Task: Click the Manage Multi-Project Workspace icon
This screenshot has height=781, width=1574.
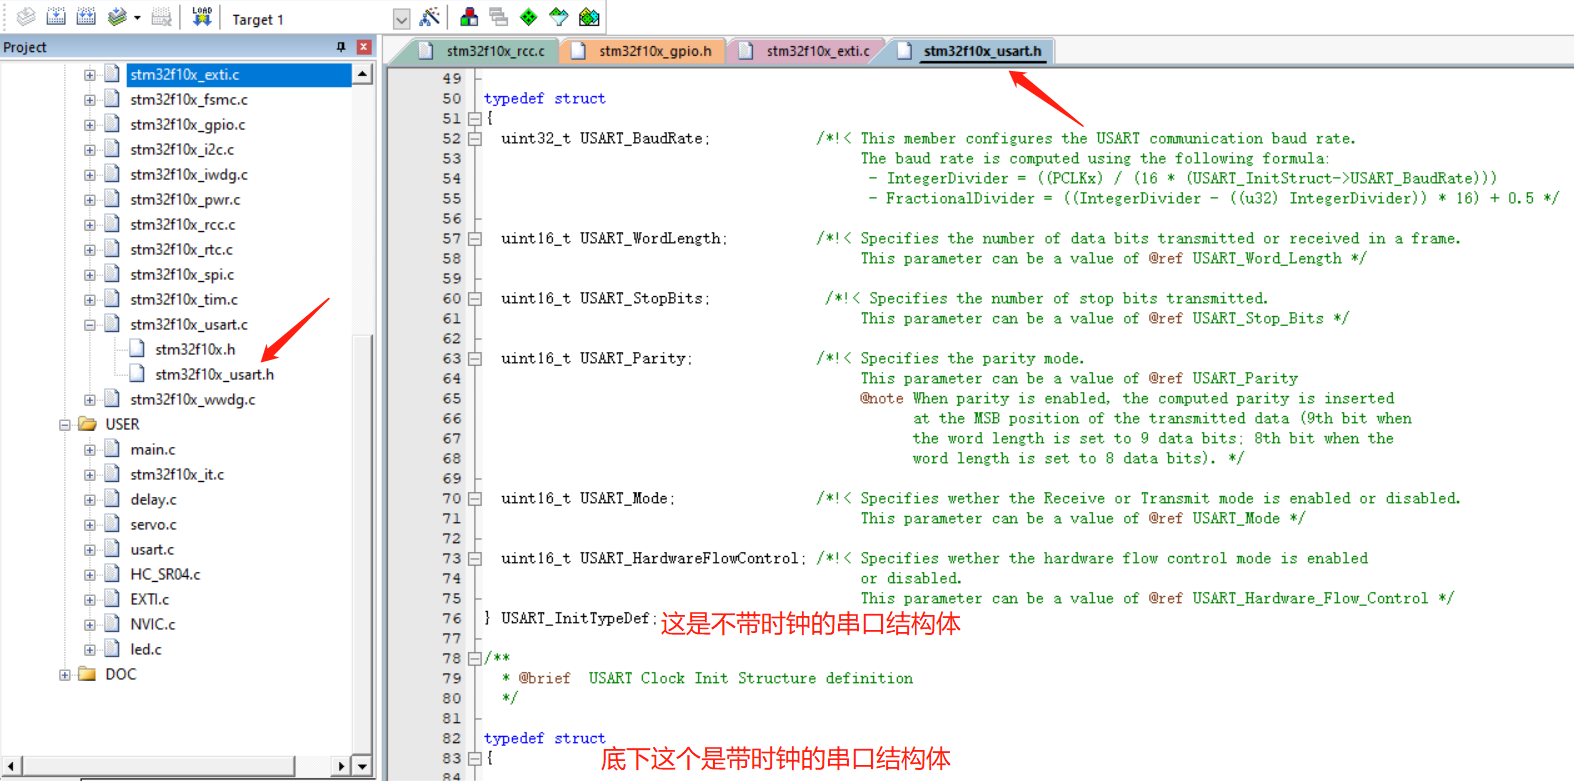Action: 498,17
